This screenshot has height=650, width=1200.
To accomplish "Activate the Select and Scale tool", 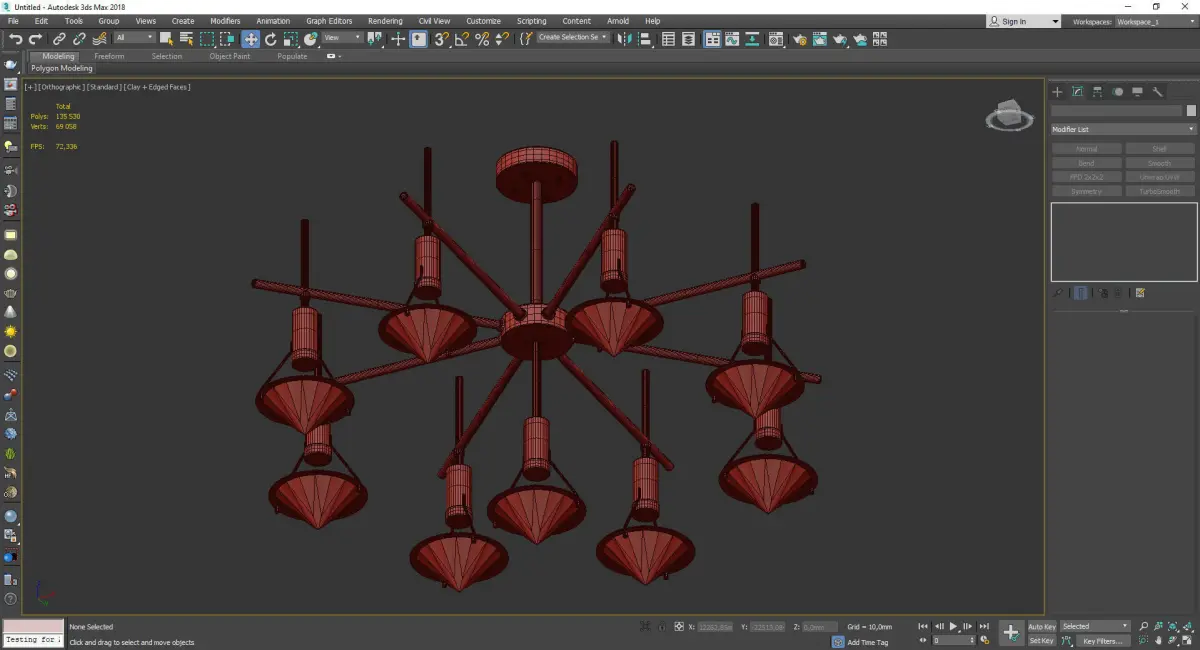I will pos(290,39).
